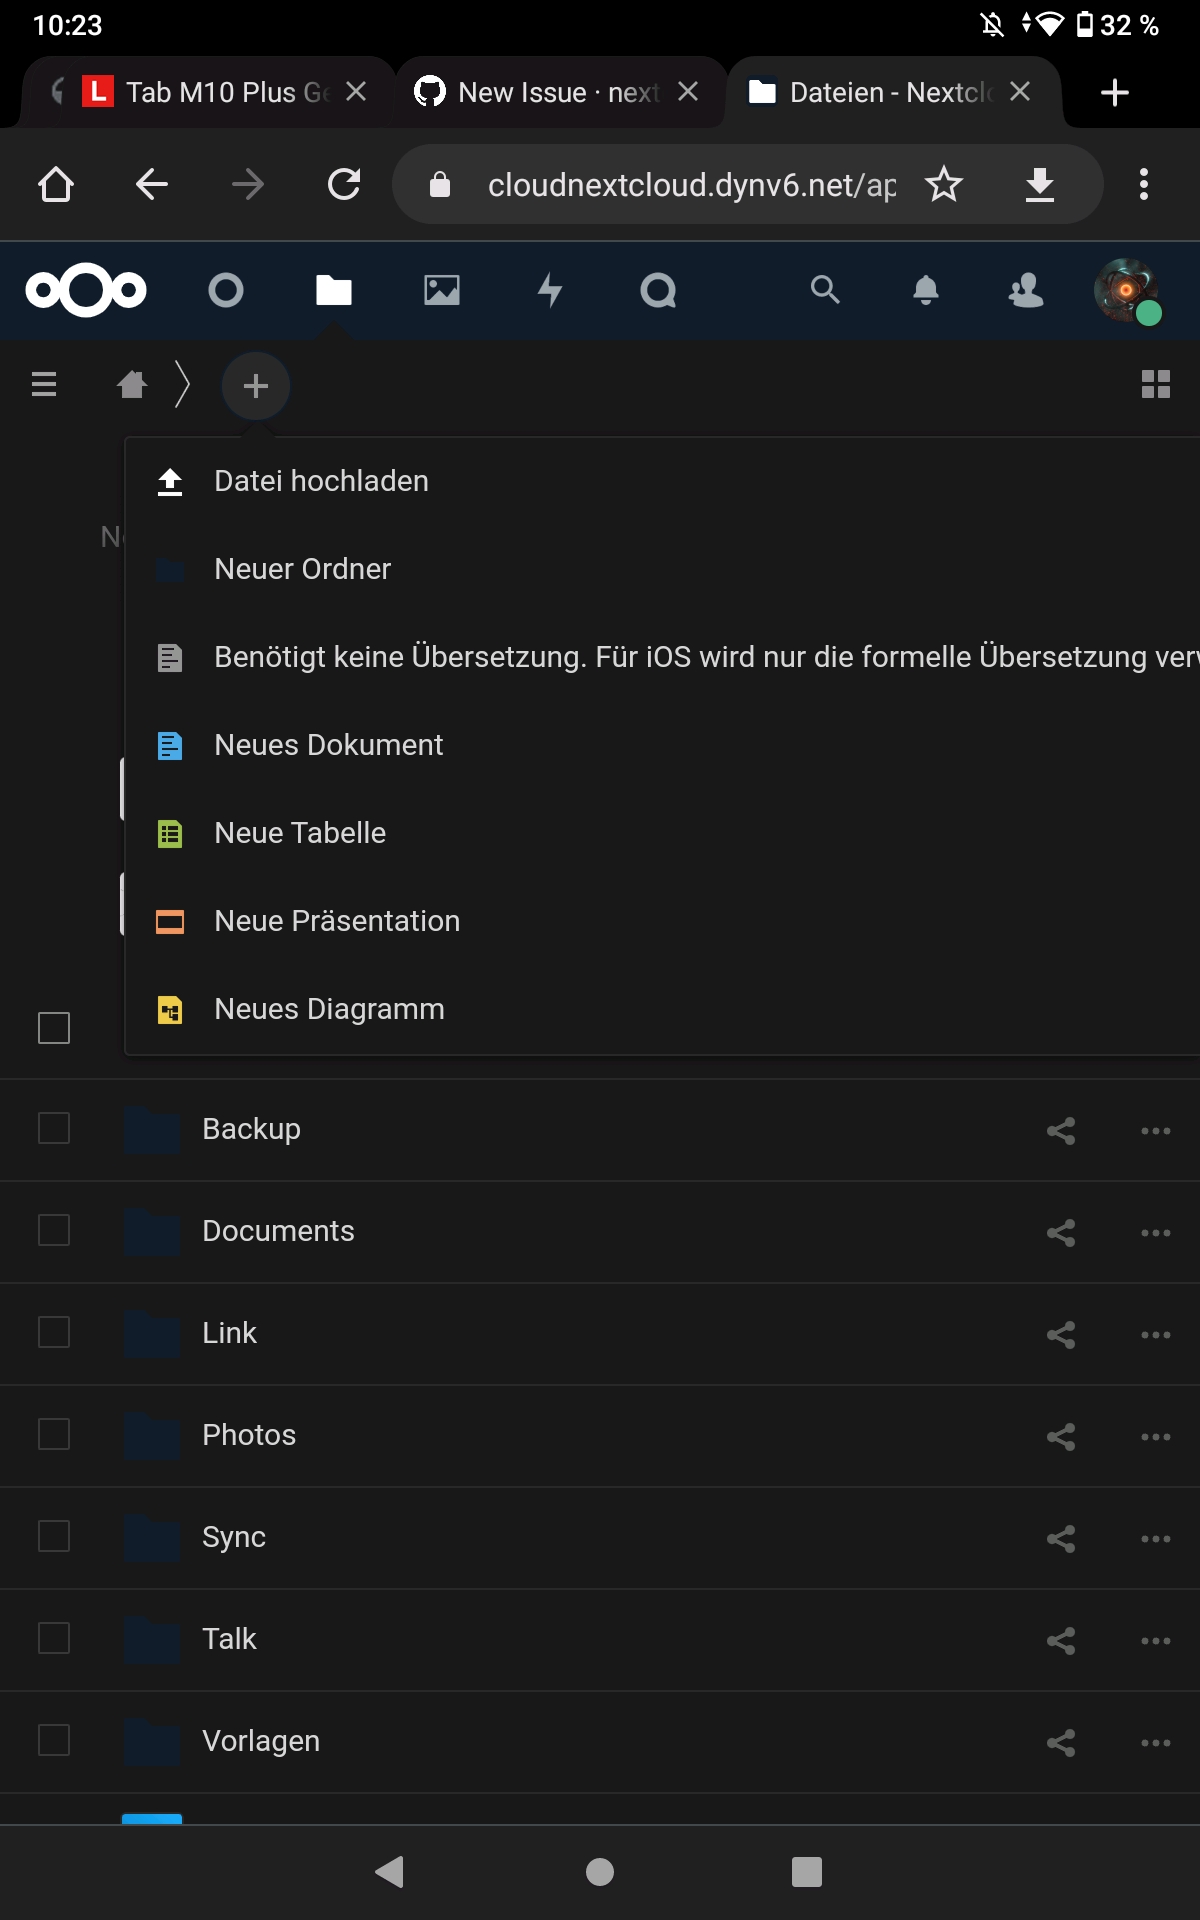This screenshot has width=1200, height=1920.
Task: Share the Talk folder
Action: 1061,1641
